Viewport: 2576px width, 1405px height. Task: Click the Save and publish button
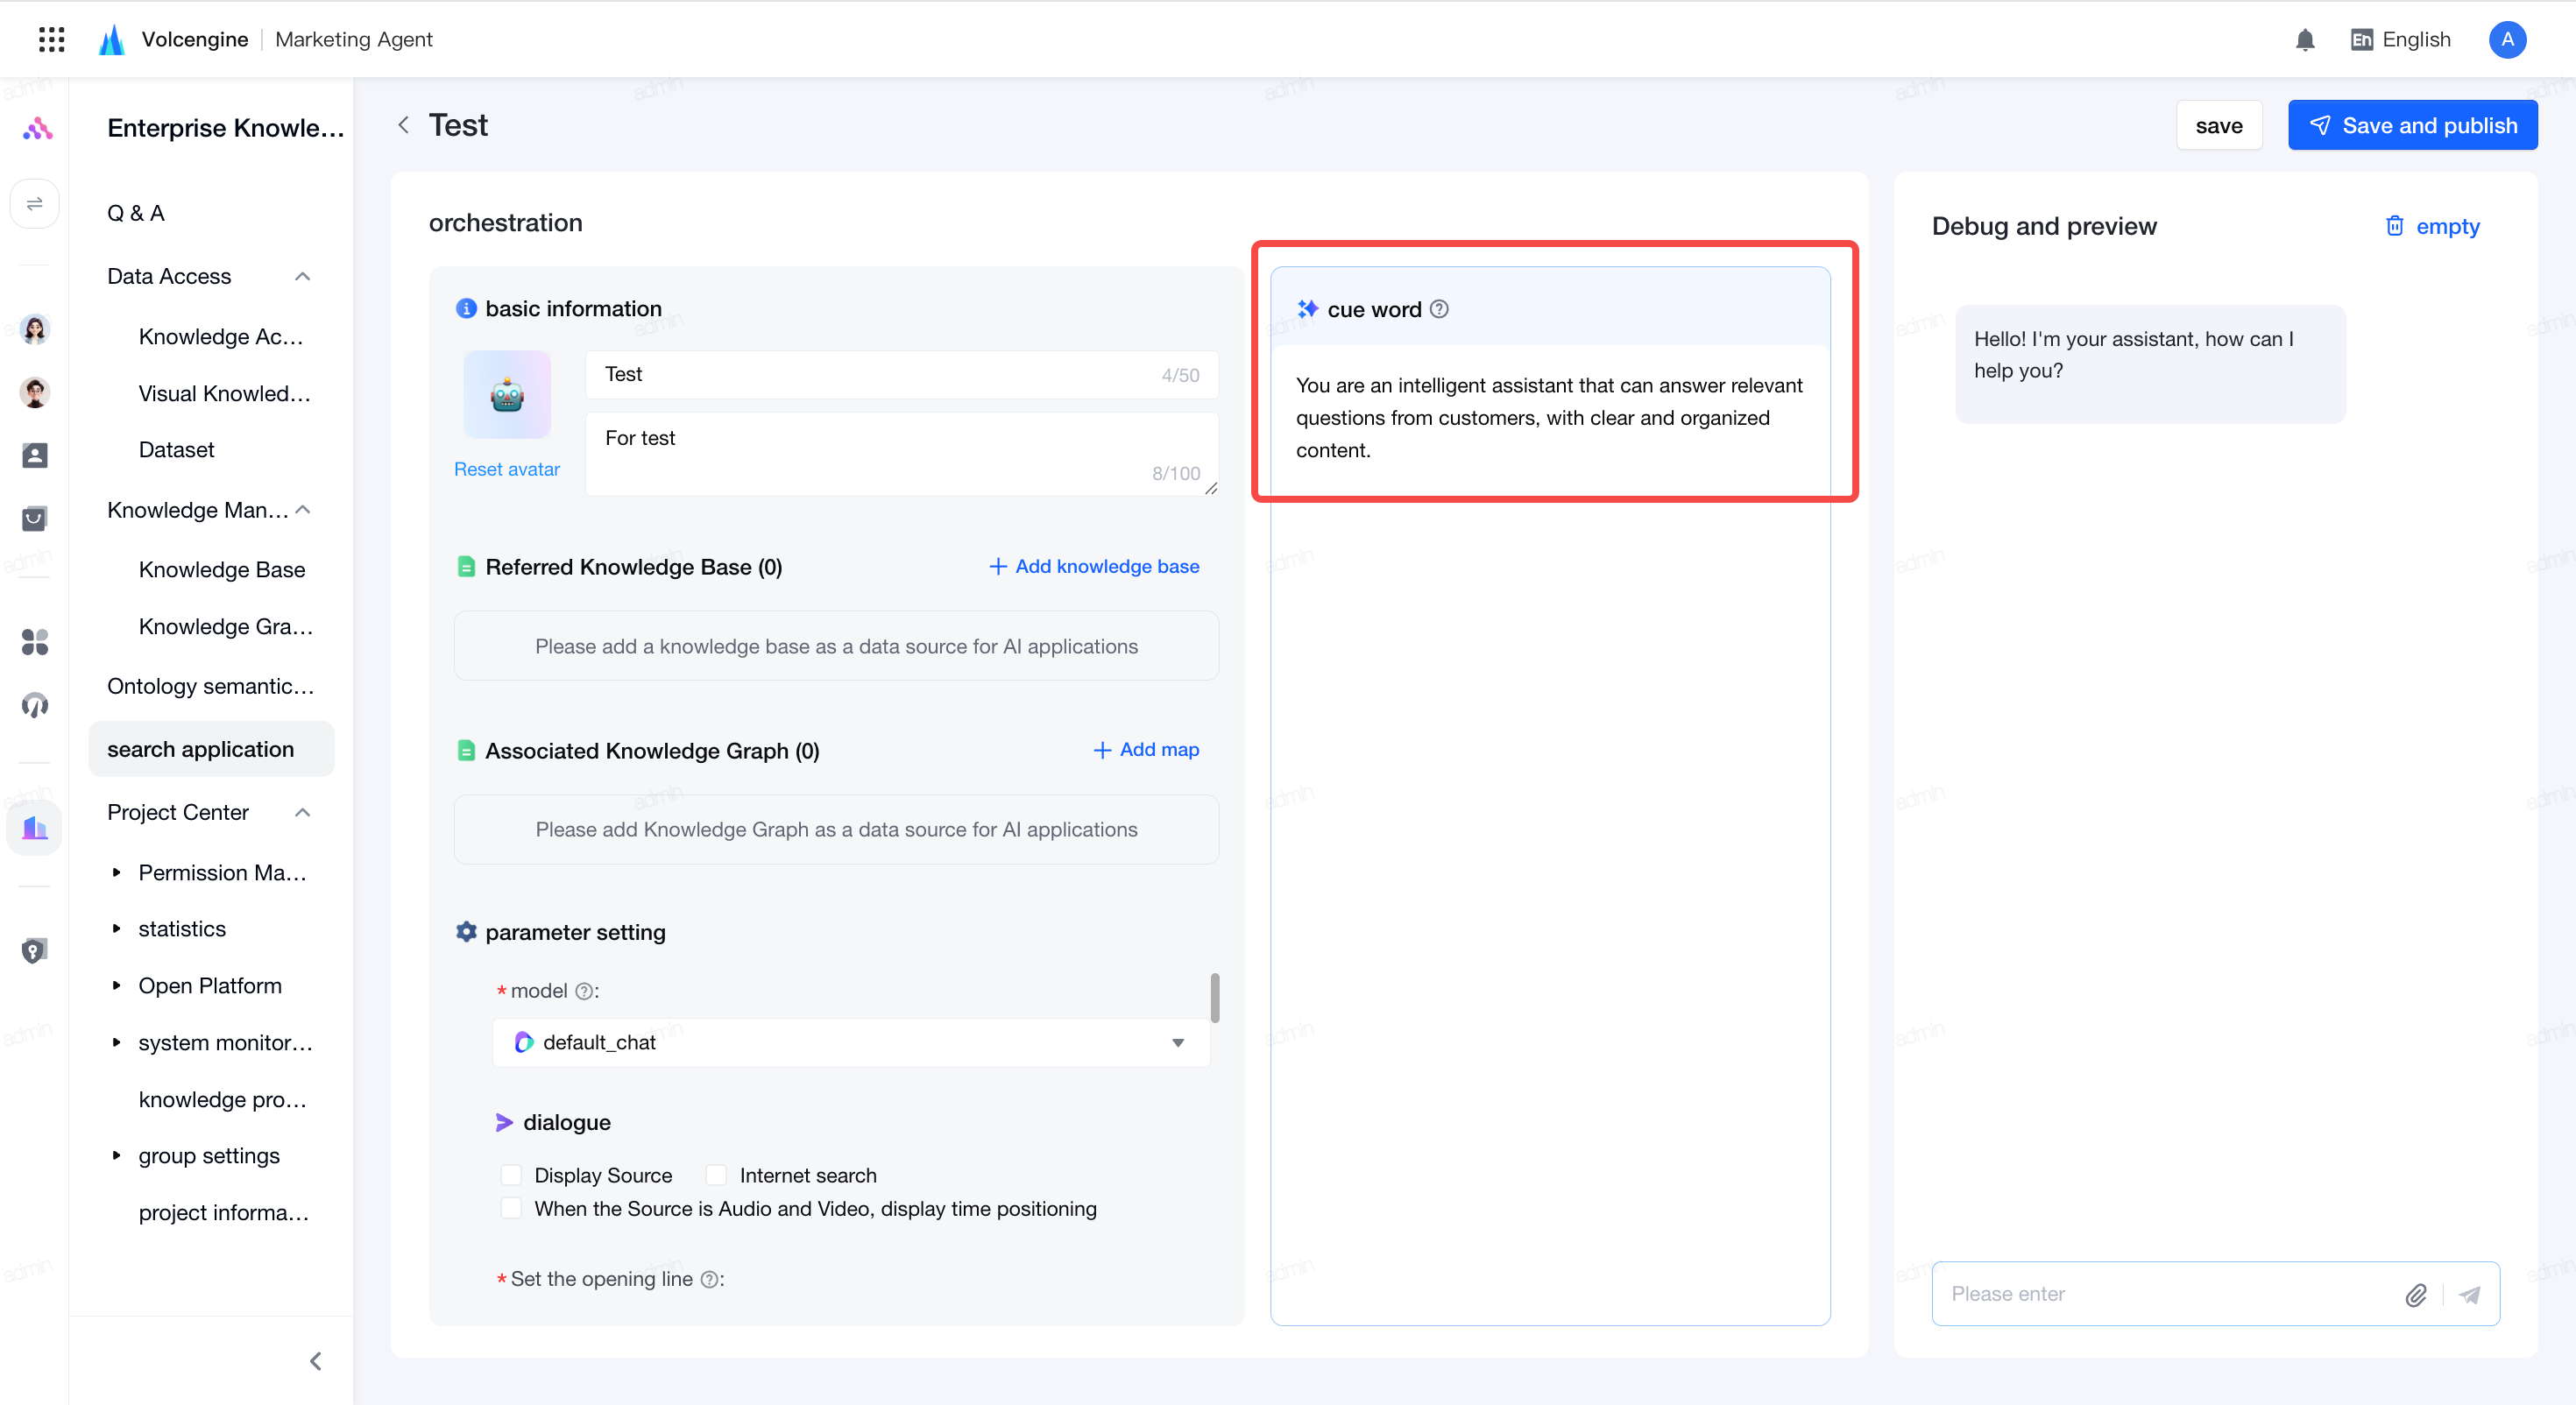coord(2411,125)
